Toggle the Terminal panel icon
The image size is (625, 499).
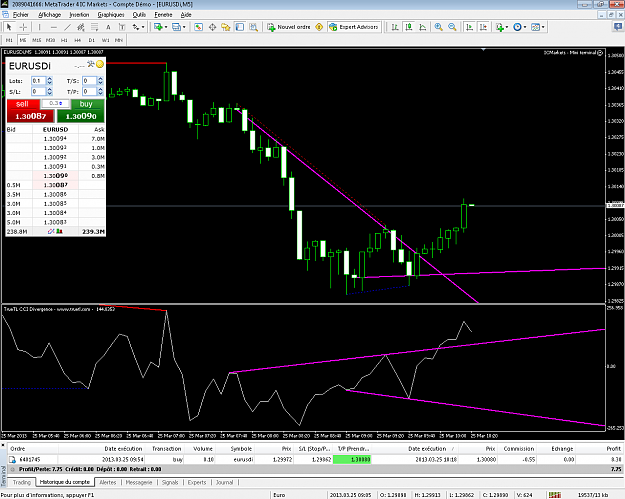pyautogui.click(x=240, y=27)
